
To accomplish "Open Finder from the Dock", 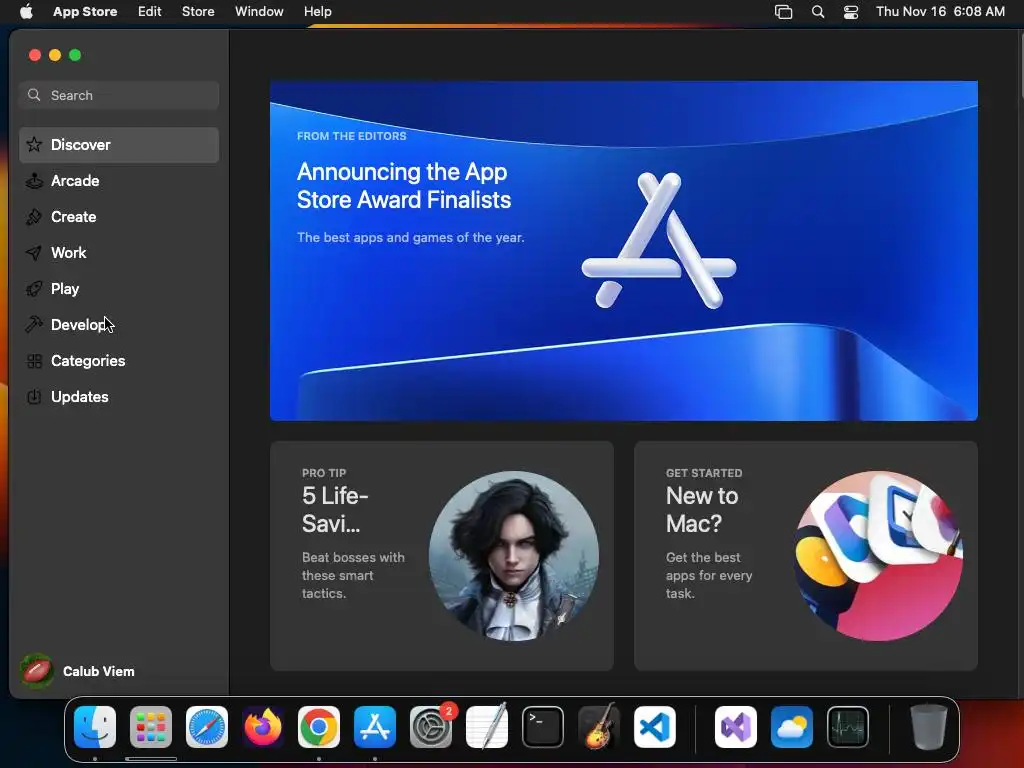I will [x=95, y=727].
